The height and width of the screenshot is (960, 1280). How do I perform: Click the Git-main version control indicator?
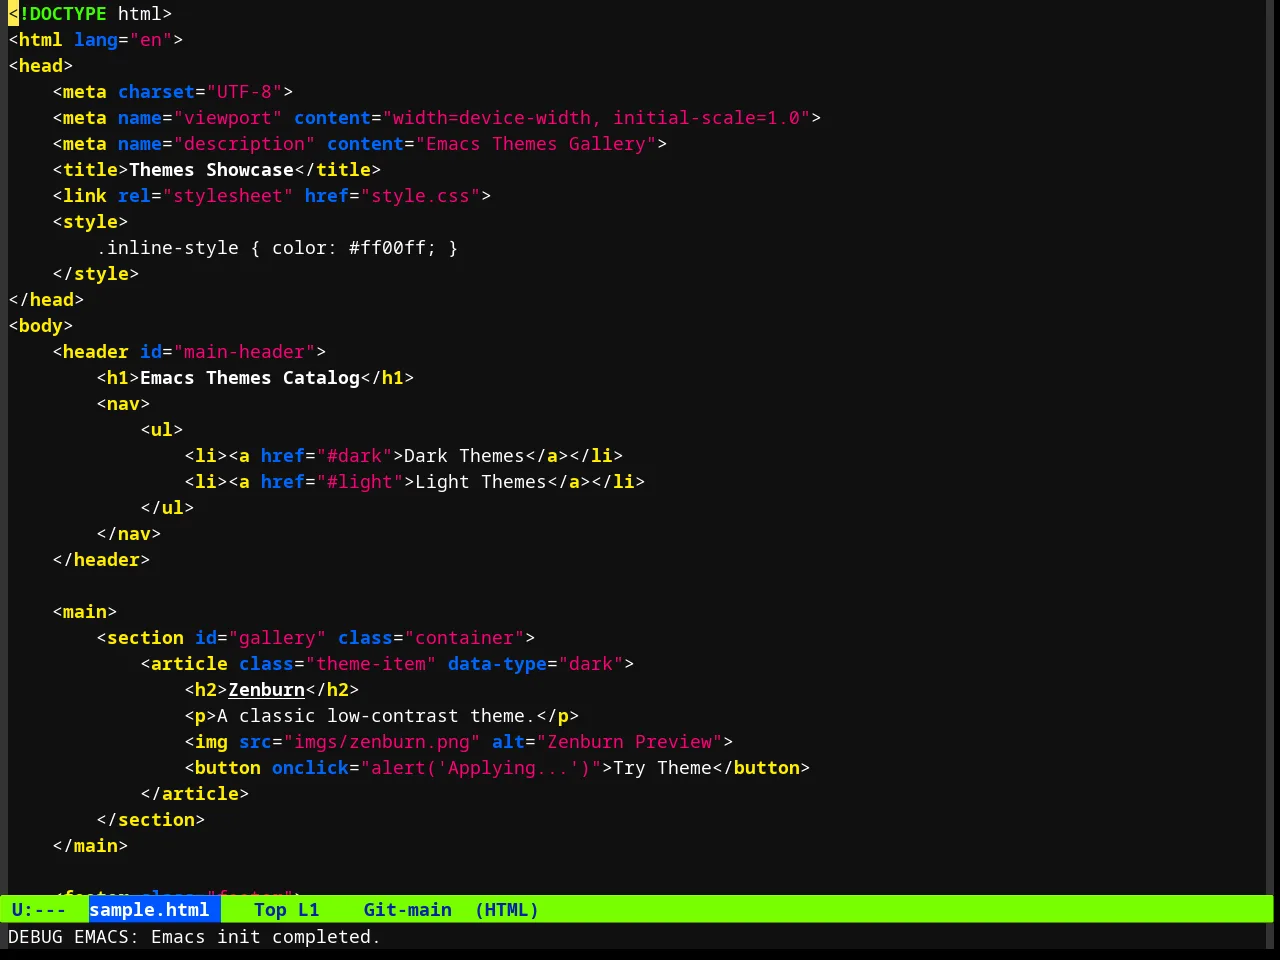click(407, 910)
